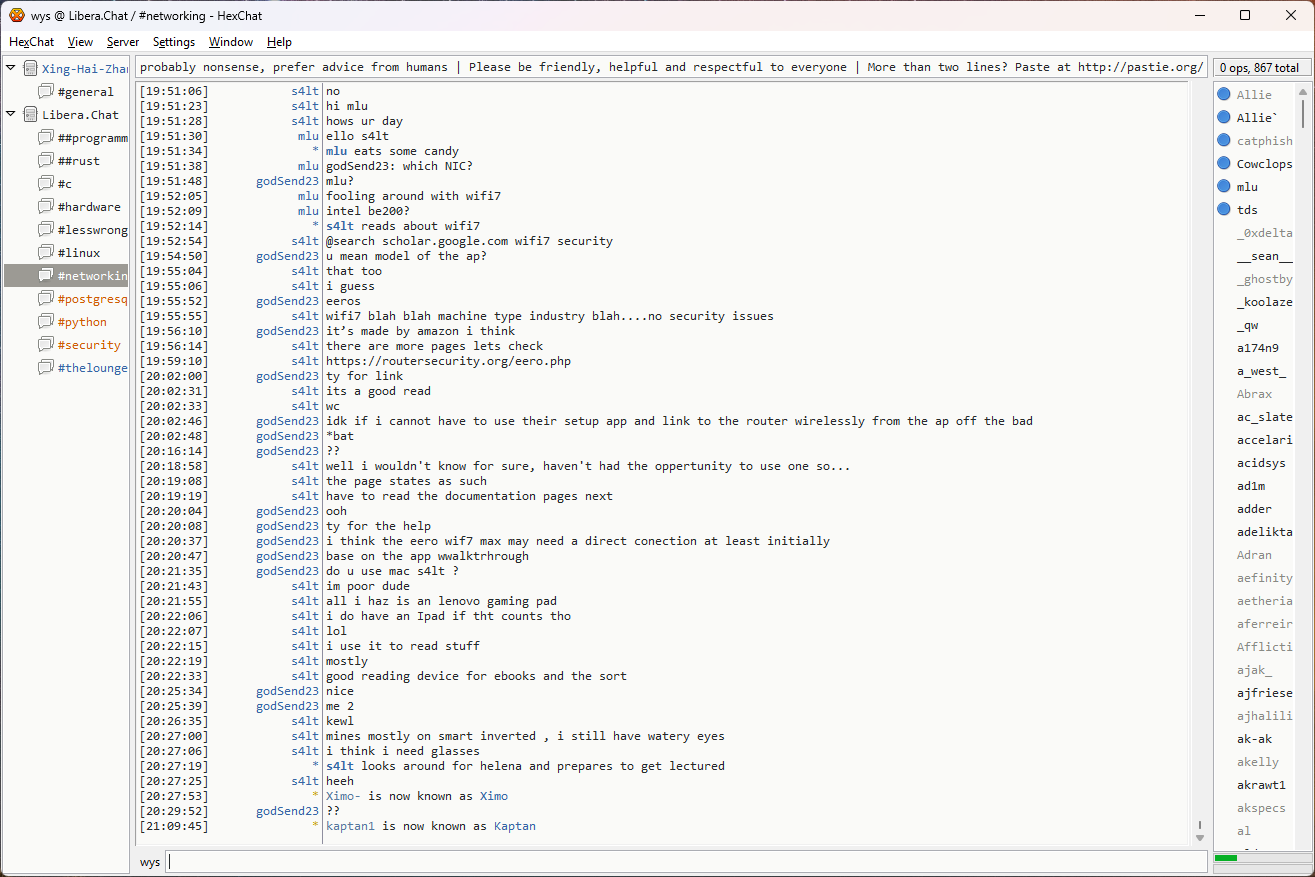Open the Window menu
The image size is (1315, 877).
(230, 42)
